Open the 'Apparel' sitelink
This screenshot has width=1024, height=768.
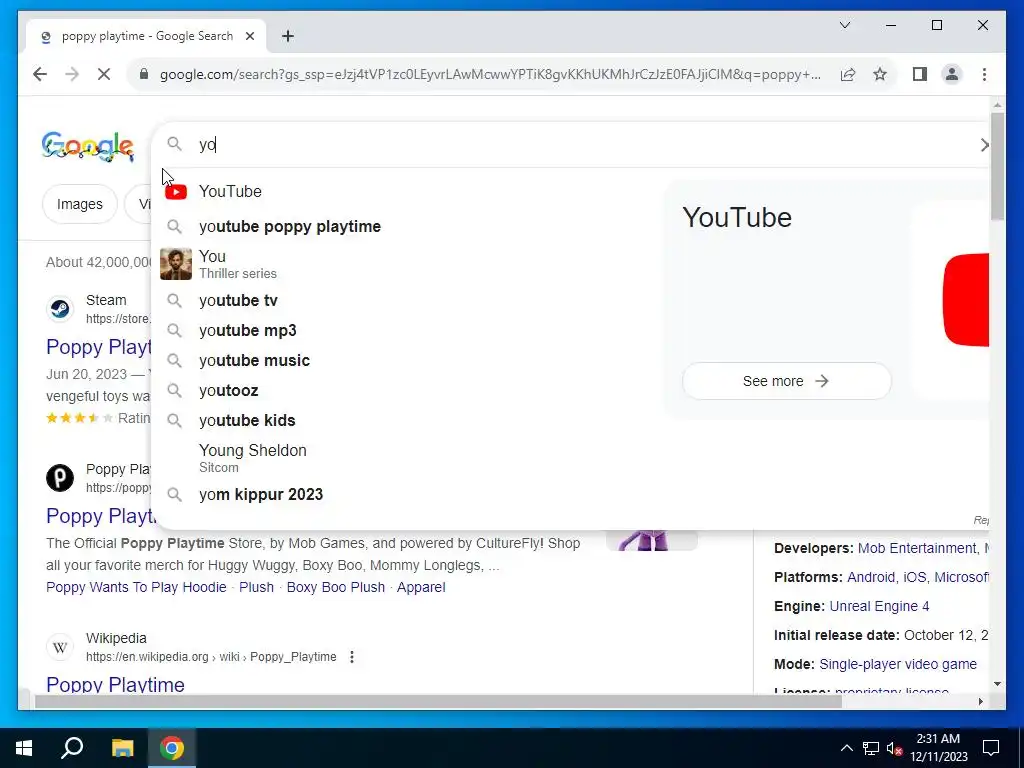point(421,587)
